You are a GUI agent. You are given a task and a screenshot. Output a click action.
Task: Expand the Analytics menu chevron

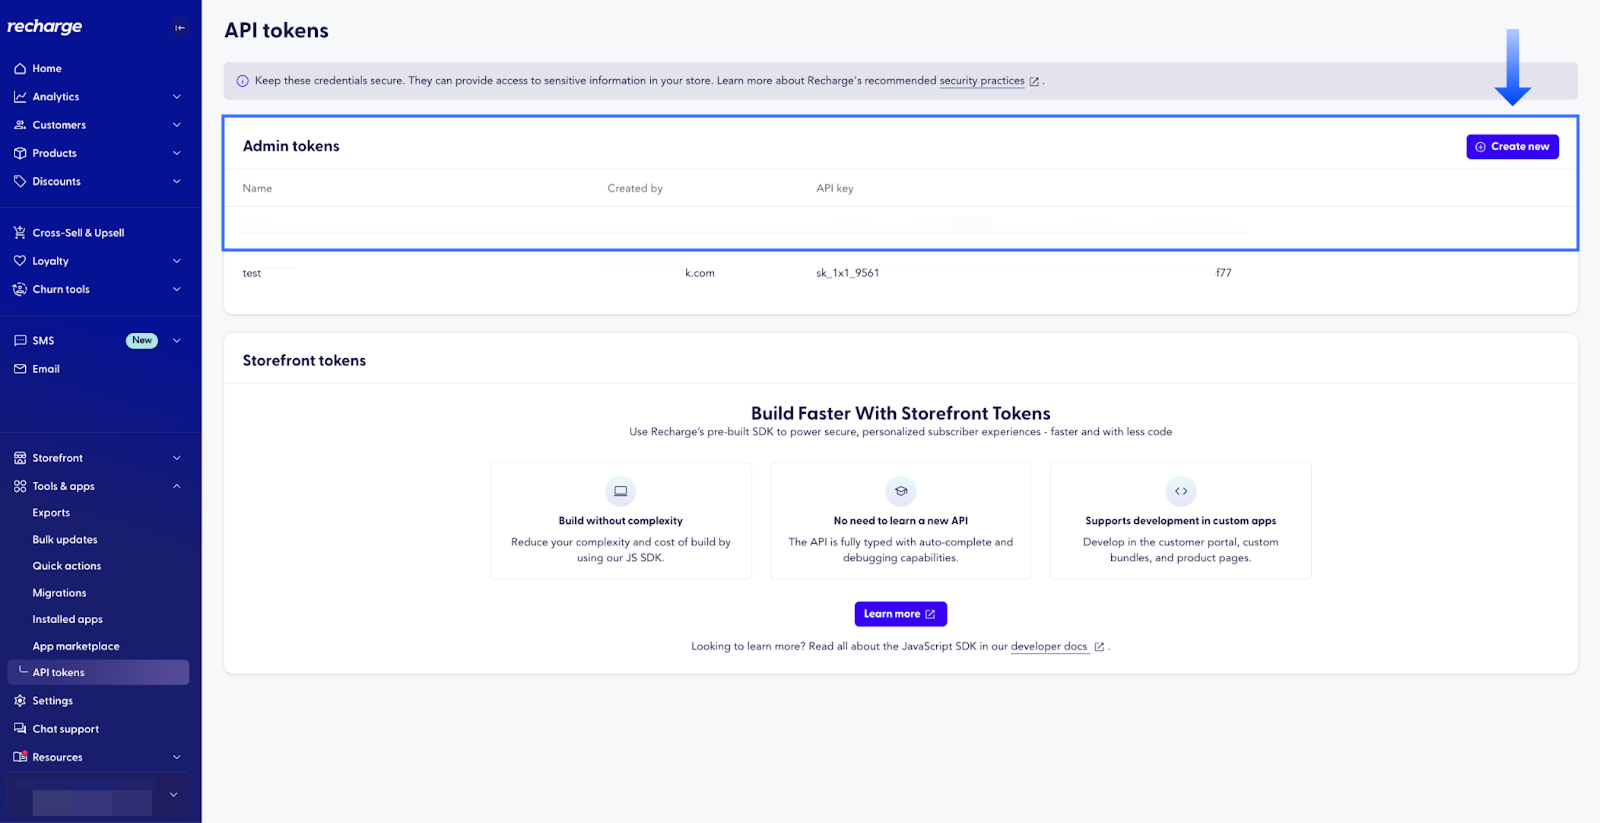pos(177,97)
